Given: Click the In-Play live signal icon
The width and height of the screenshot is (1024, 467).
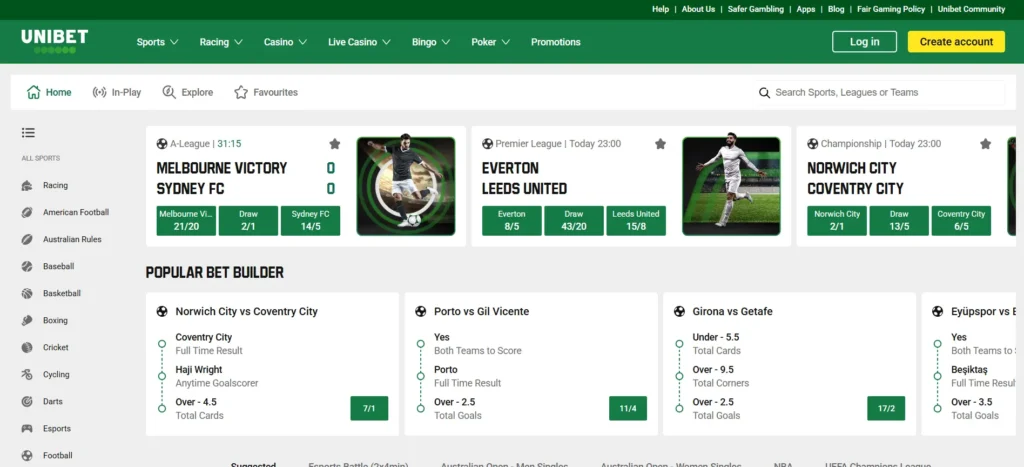Looking at the screenshot, I should click(x=99, y=93).
